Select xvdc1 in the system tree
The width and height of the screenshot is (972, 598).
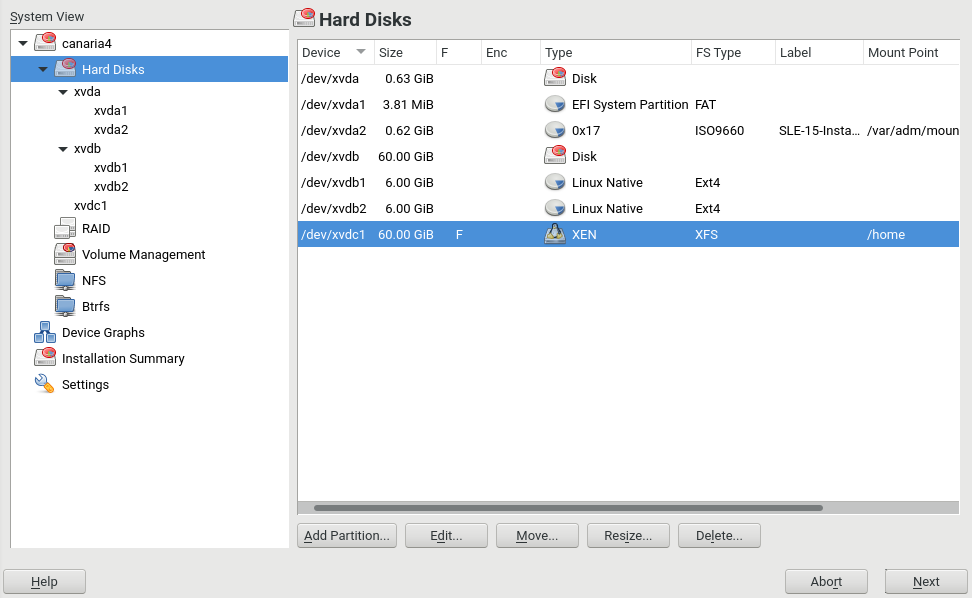(x=93, y=206)
